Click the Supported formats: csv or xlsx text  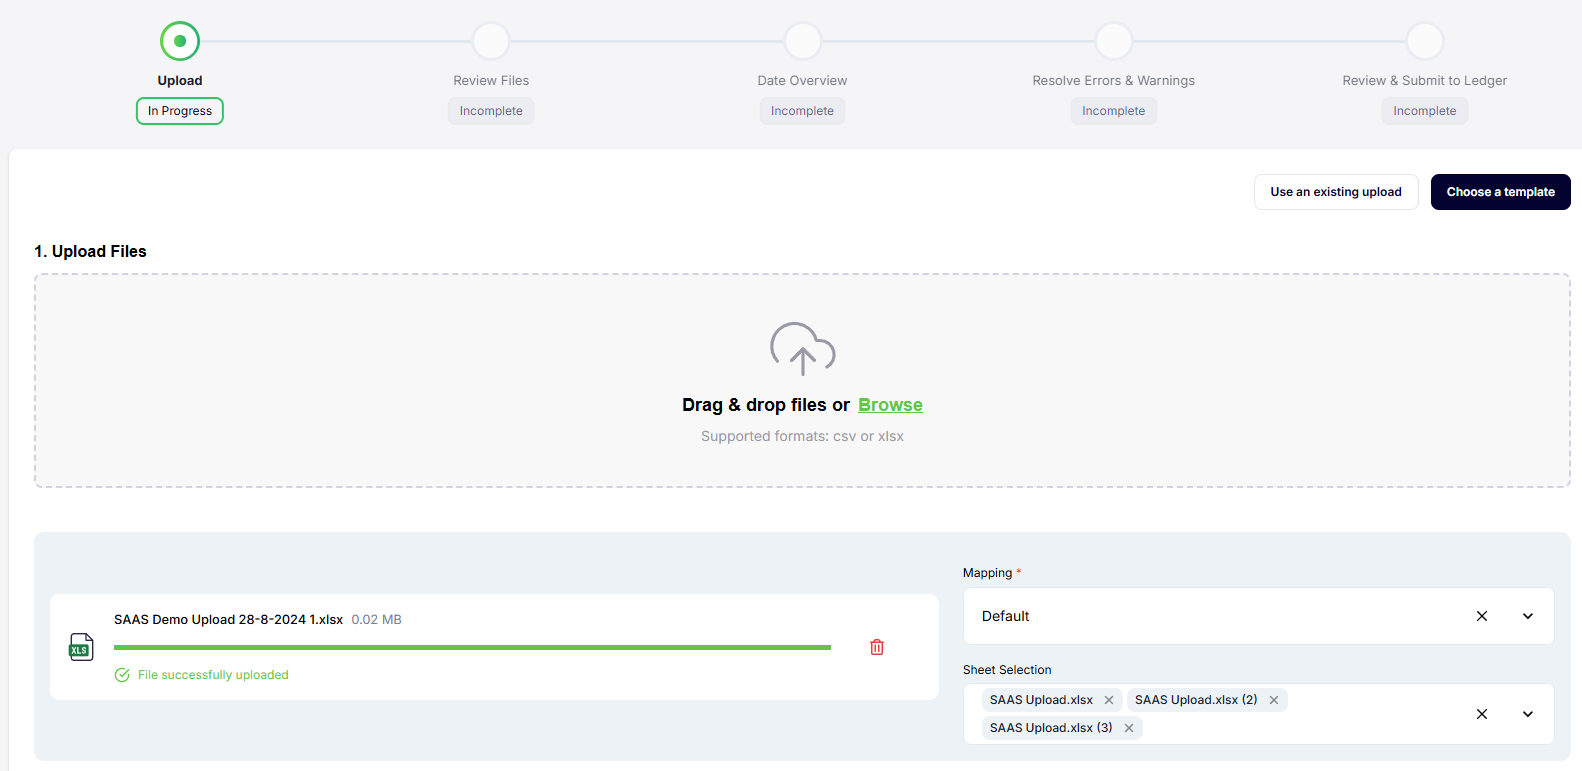[x=802, y=436]
